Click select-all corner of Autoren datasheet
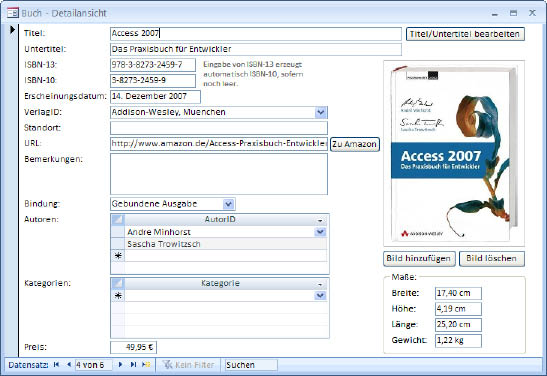 [118, 219]
